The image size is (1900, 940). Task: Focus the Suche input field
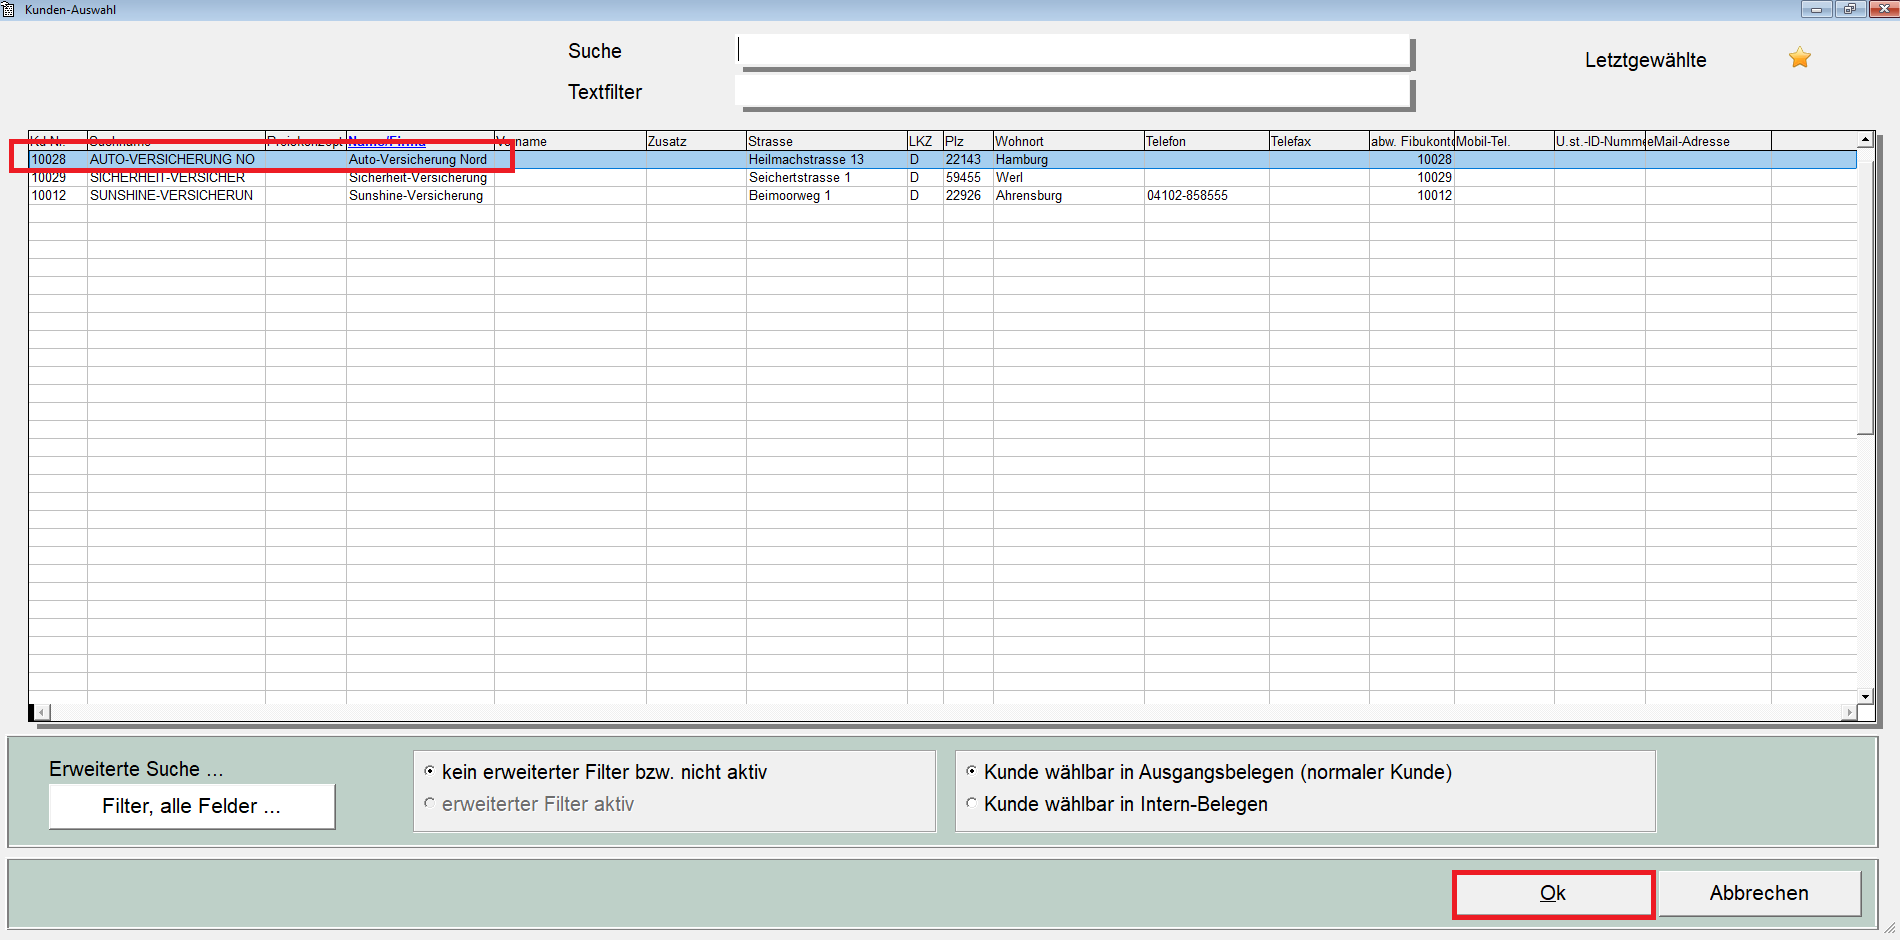coord(1074,51)
